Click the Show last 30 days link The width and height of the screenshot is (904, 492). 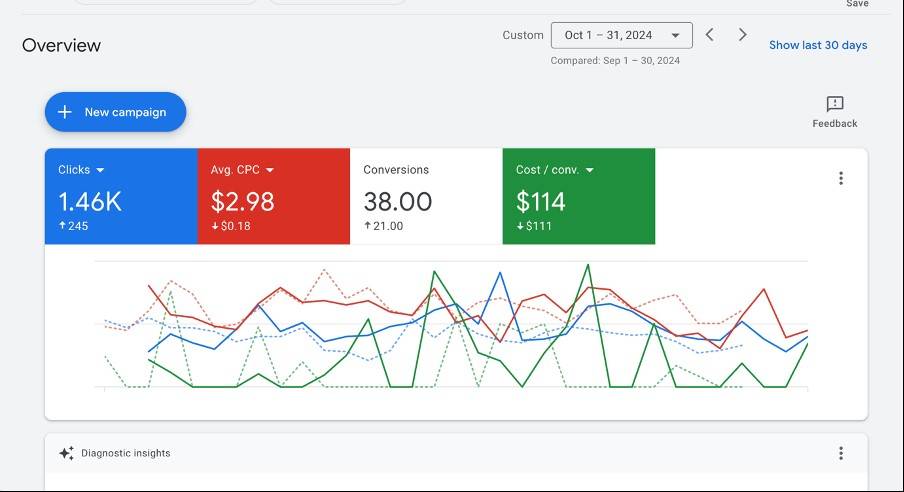click(817, 45)
